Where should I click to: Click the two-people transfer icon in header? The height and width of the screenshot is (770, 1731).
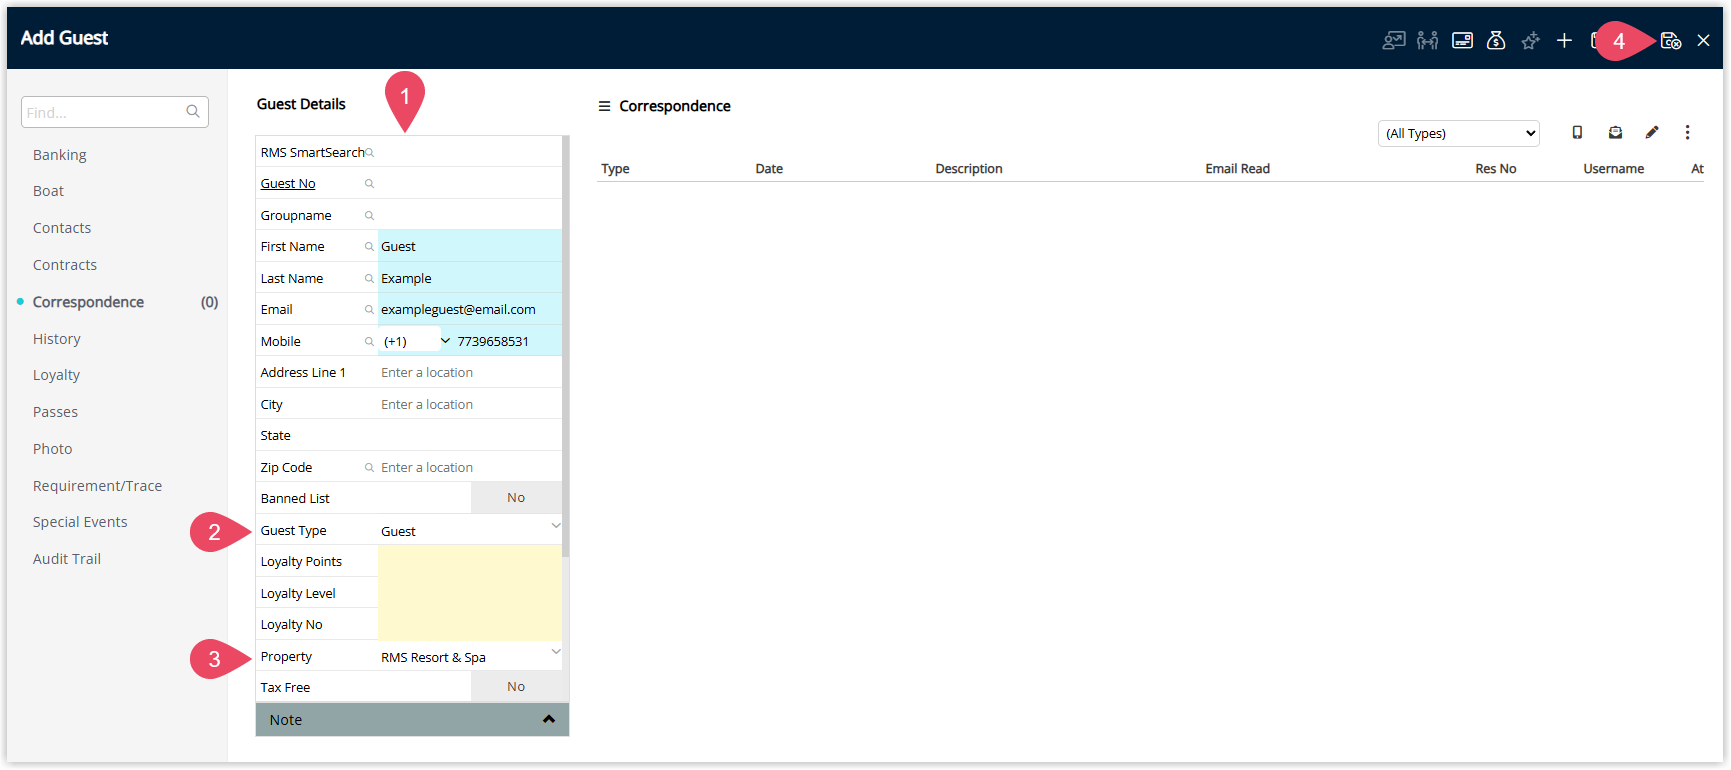1428,40
